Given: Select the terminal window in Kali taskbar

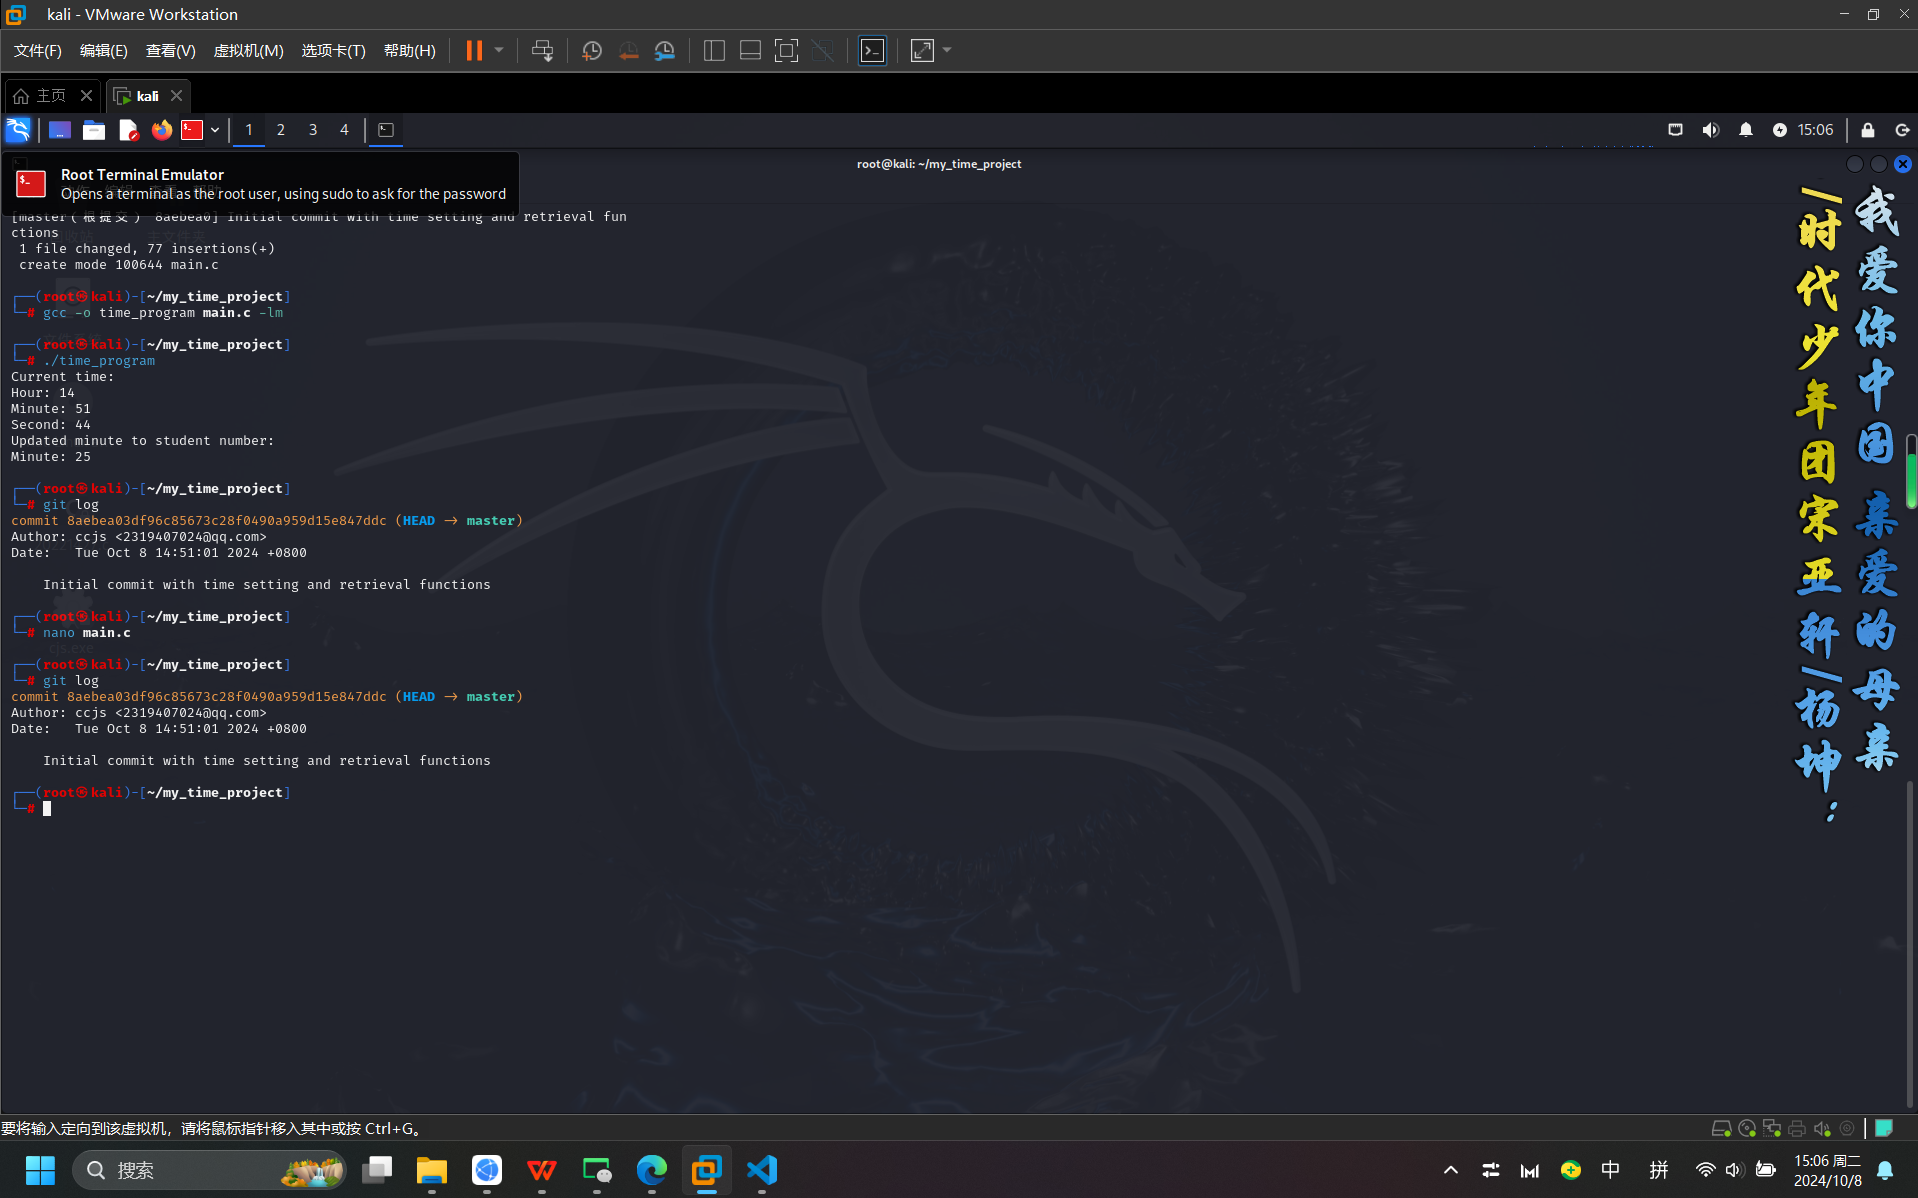Looking at the screenshot, I should (x=386, y=130).
